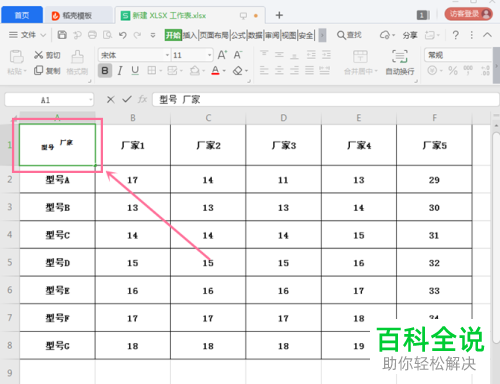Switch to the 首页 home tab
Screen dimensions: 500x384
tap(22, 15)
